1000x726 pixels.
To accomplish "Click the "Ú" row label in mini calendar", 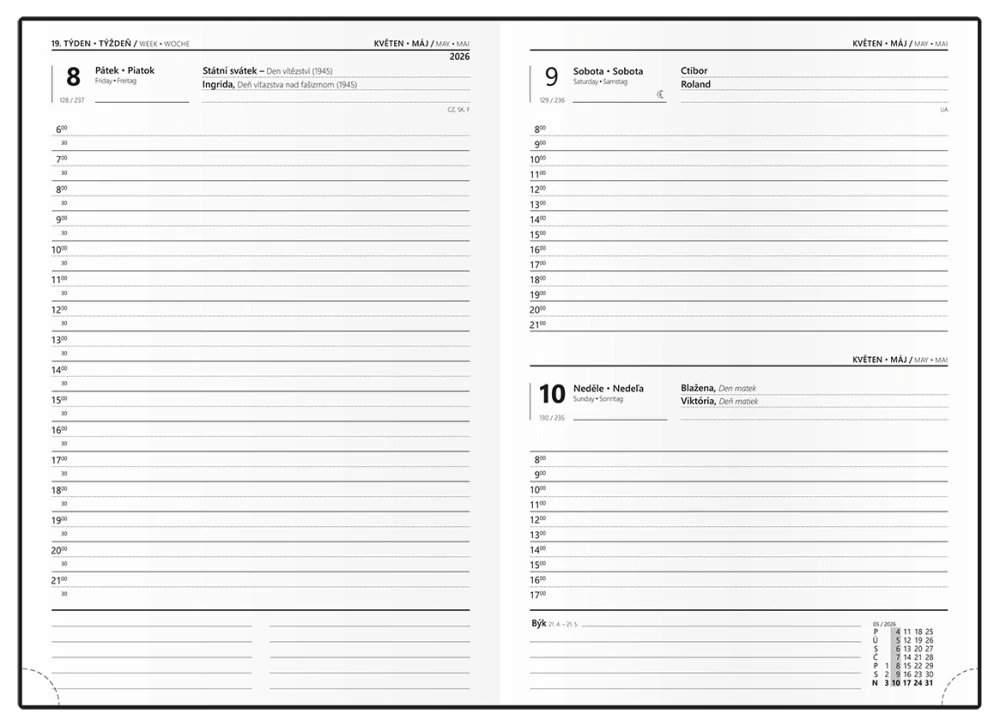I will pos(876,640).
